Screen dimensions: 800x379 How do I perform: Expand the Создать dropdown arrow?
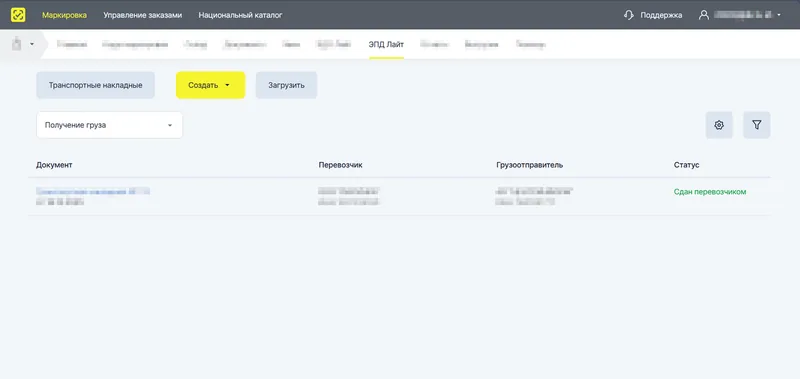coord(227,86)
